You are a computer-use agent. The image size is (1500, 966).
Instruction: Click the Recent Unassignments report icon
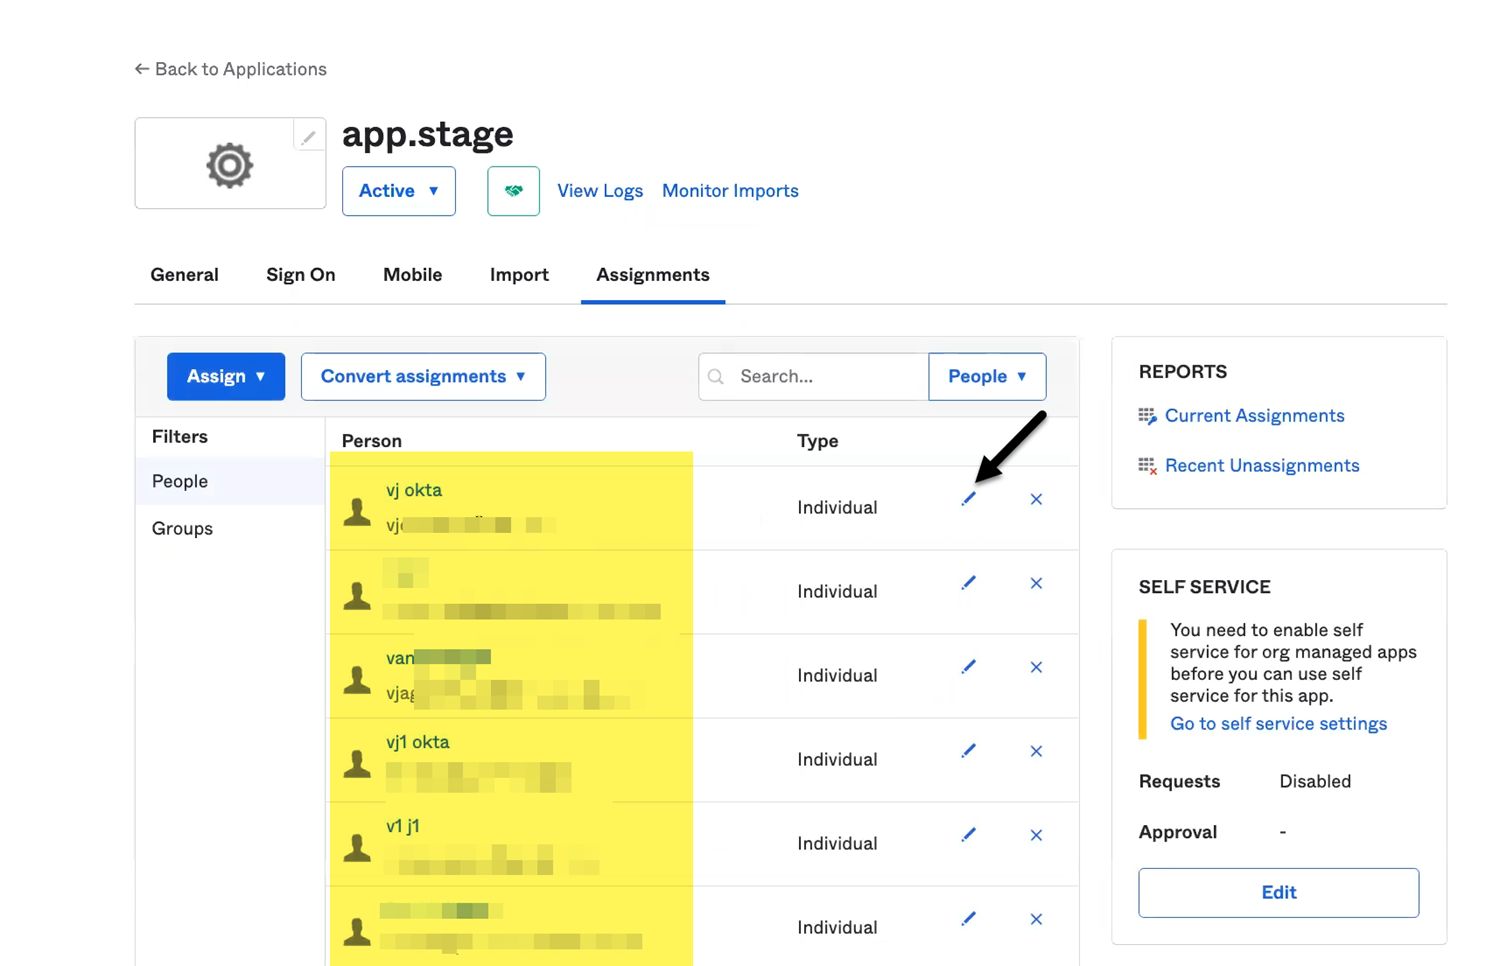1147,466
